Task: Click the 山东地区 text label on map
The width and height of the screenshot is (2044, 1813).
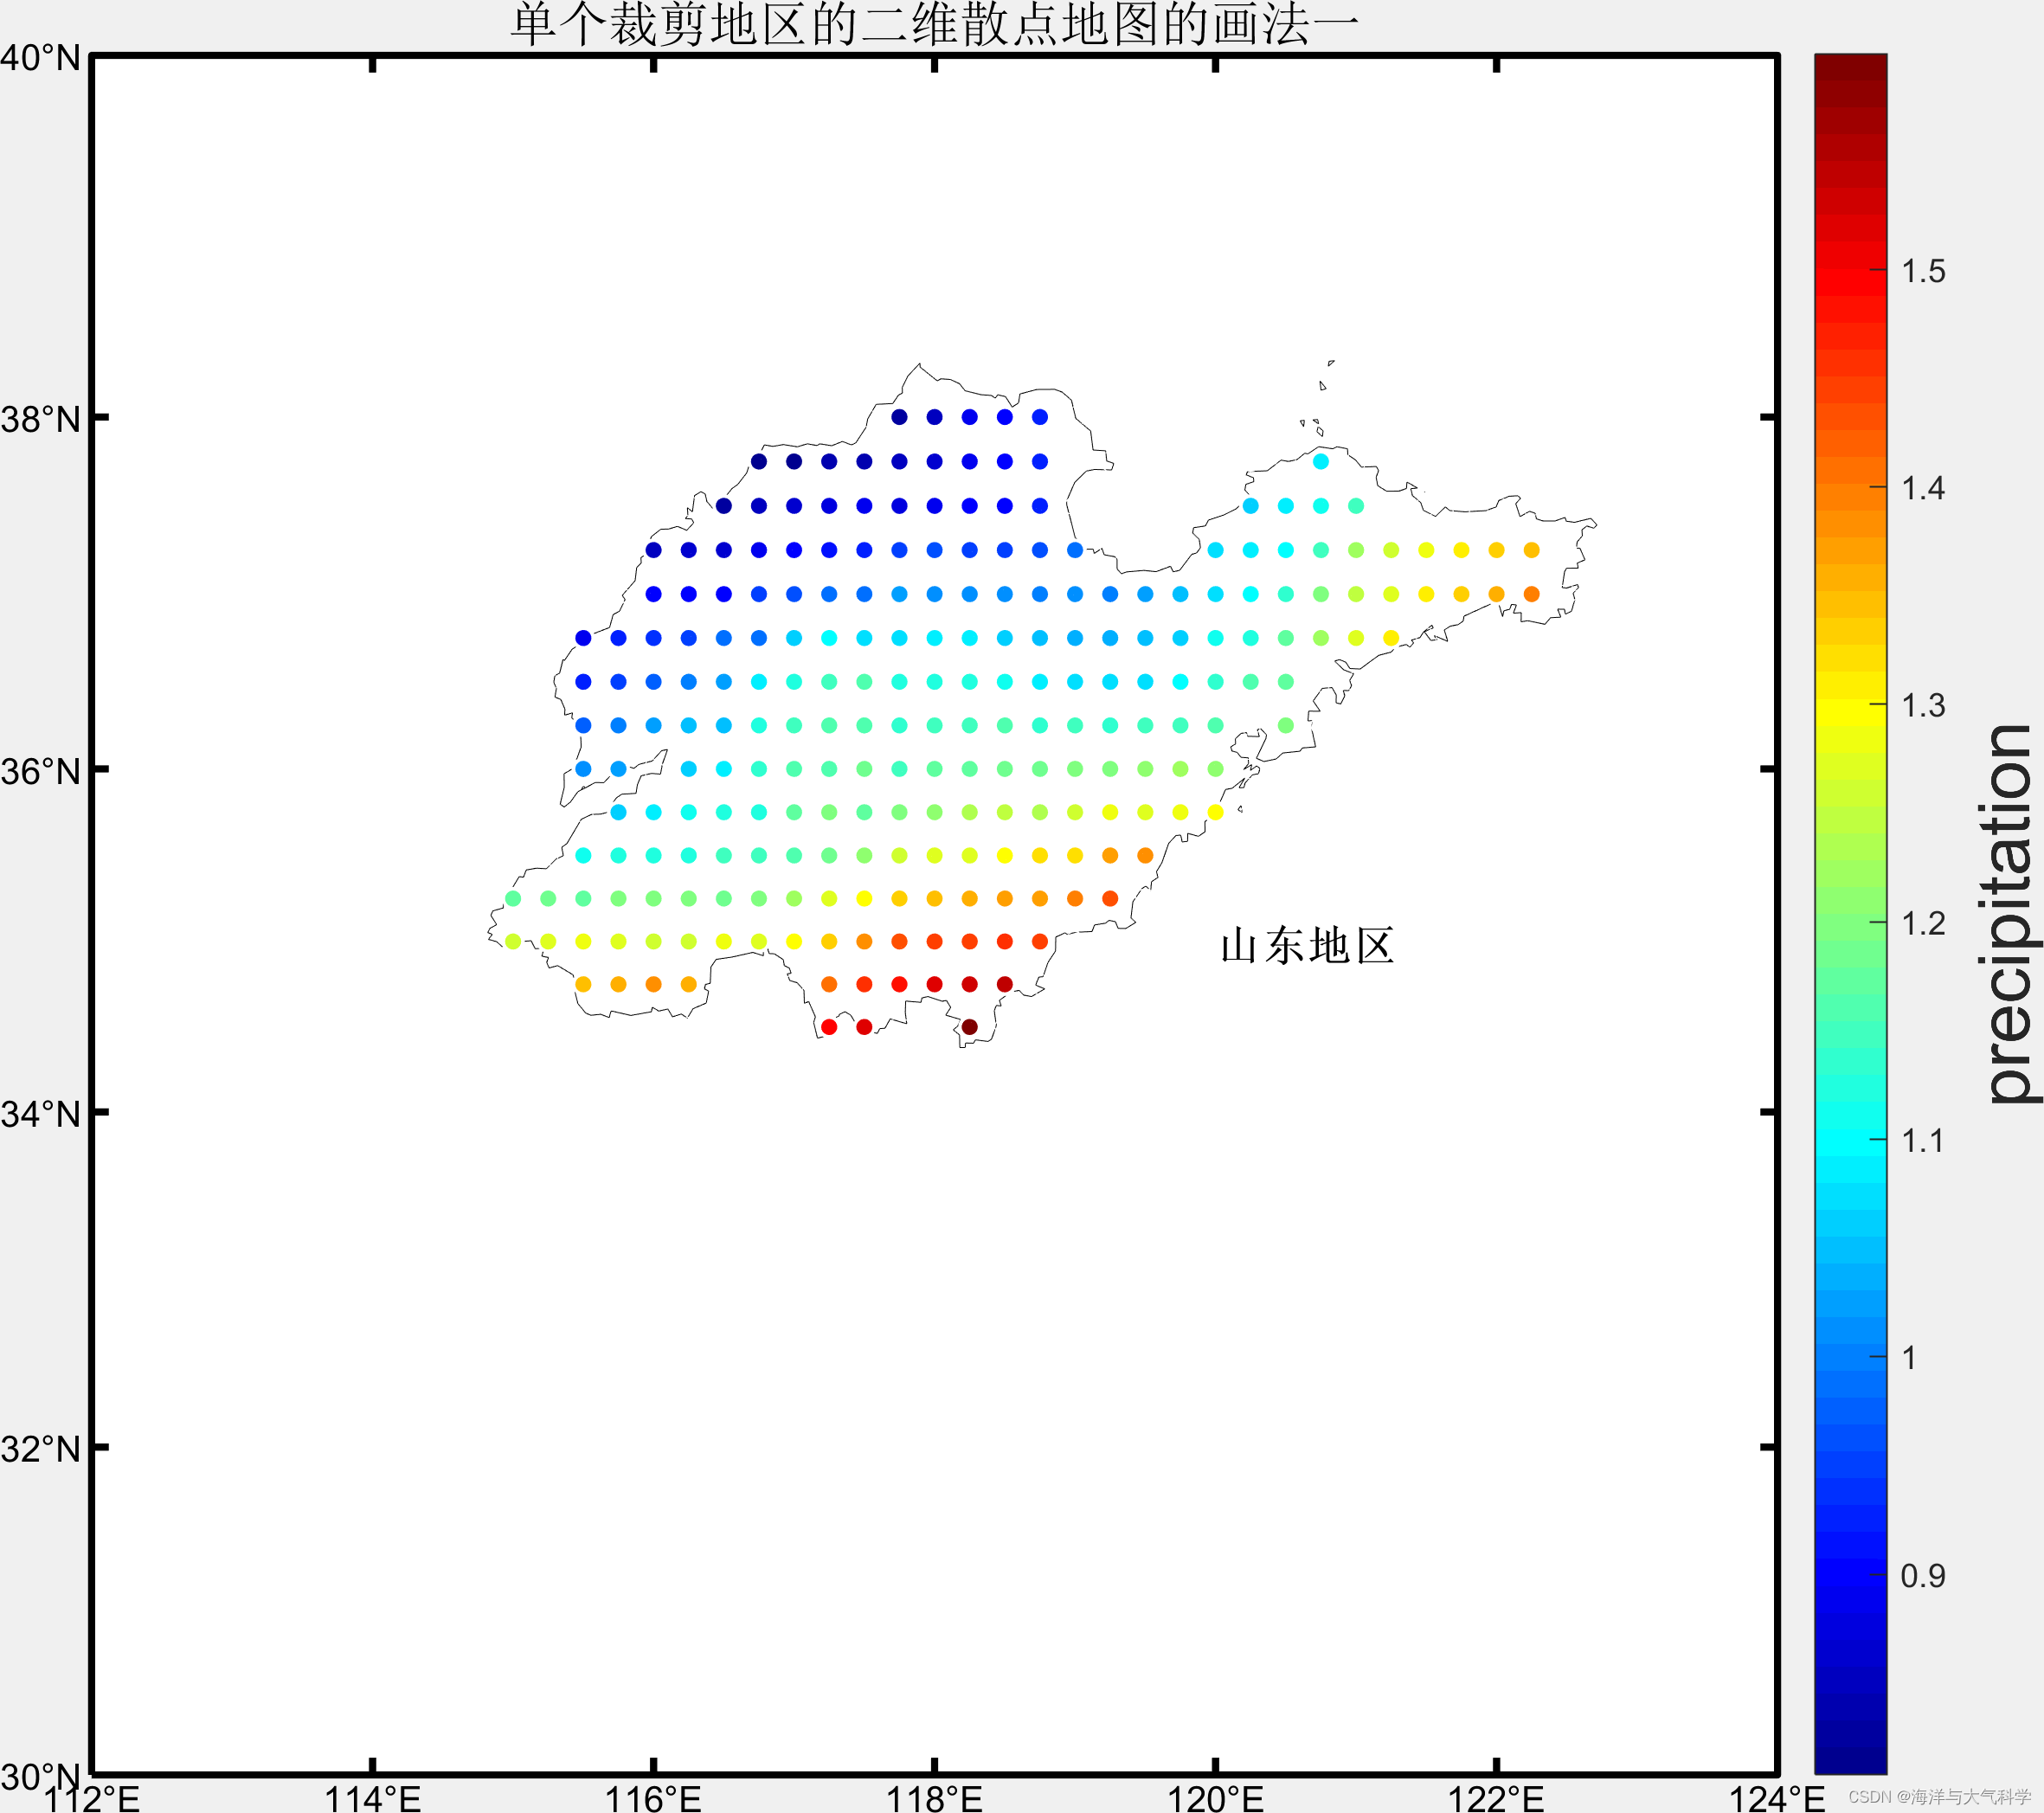Action: click(x=1306, y=946)
